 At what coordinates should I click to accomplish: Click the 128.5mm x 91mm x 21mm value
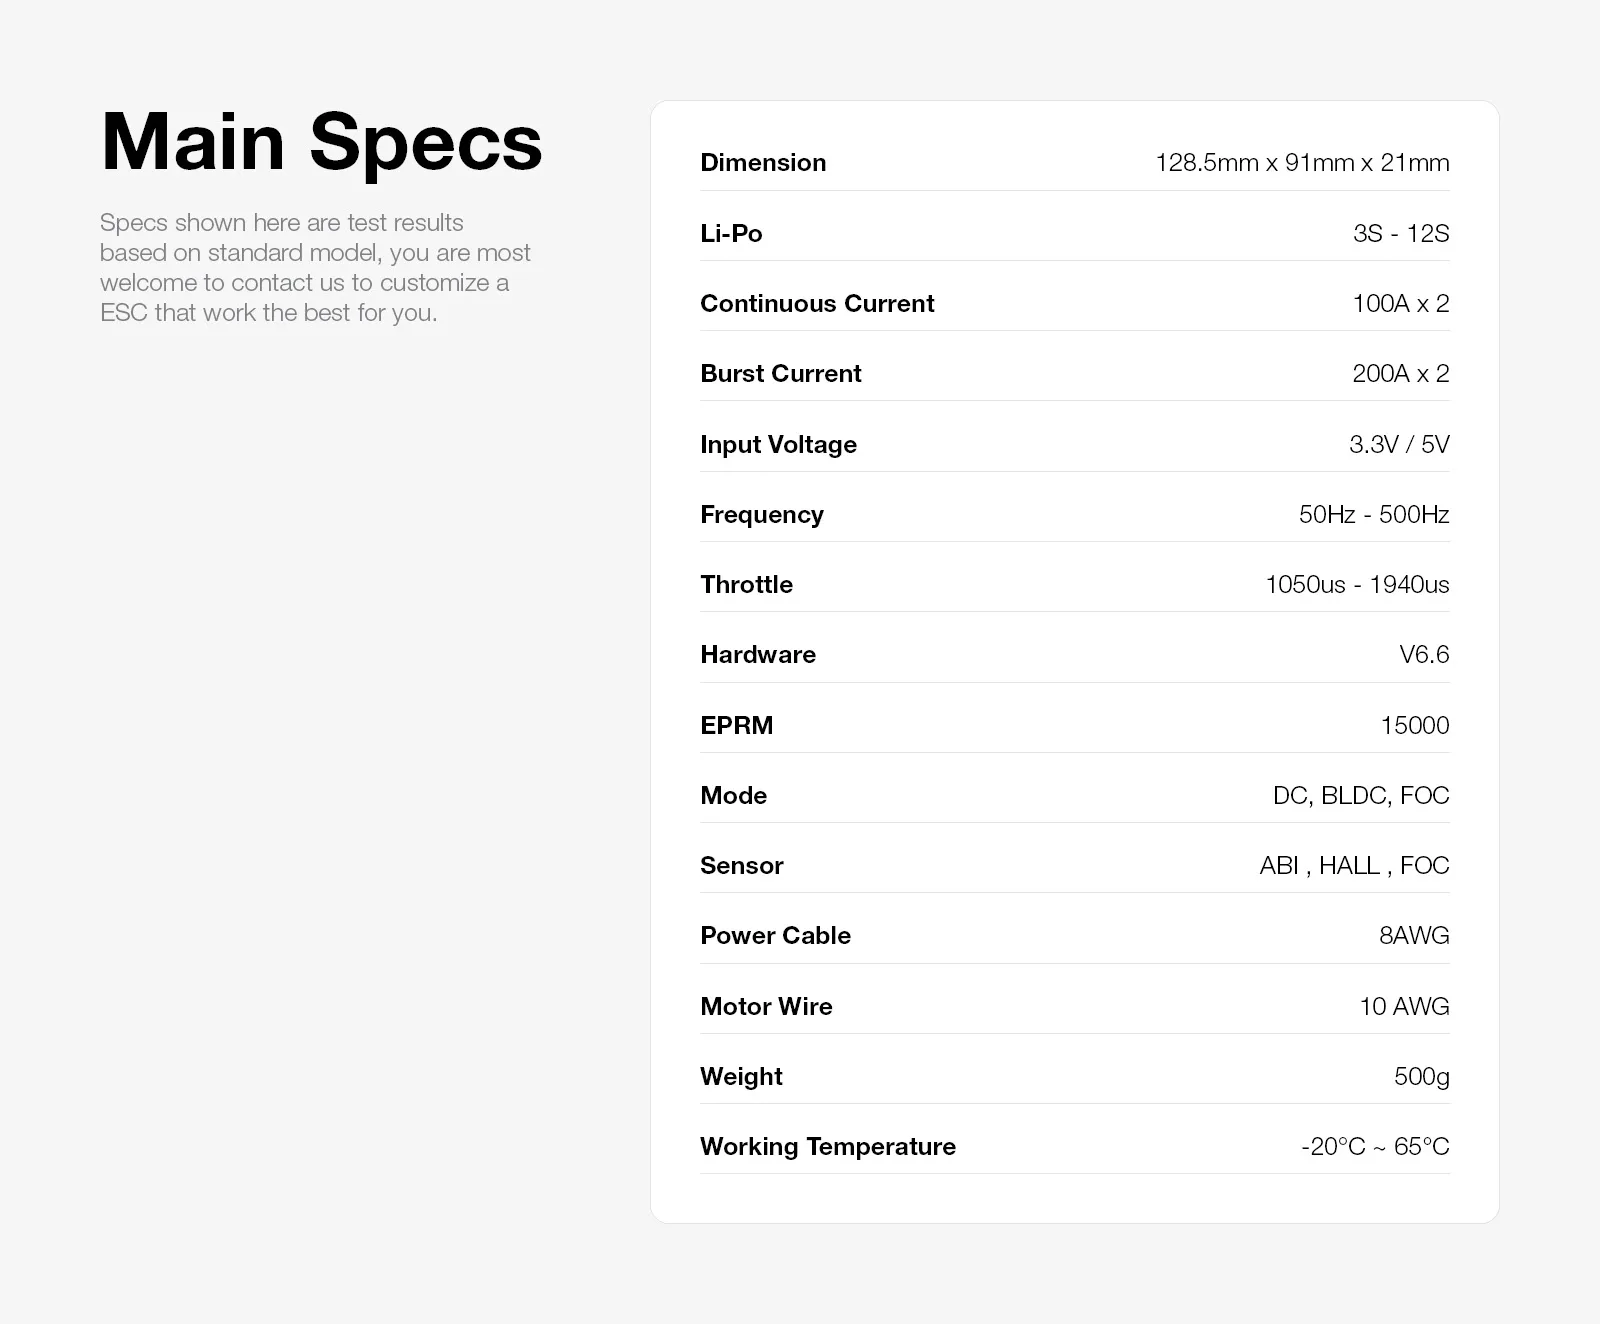coord(1302,163)
